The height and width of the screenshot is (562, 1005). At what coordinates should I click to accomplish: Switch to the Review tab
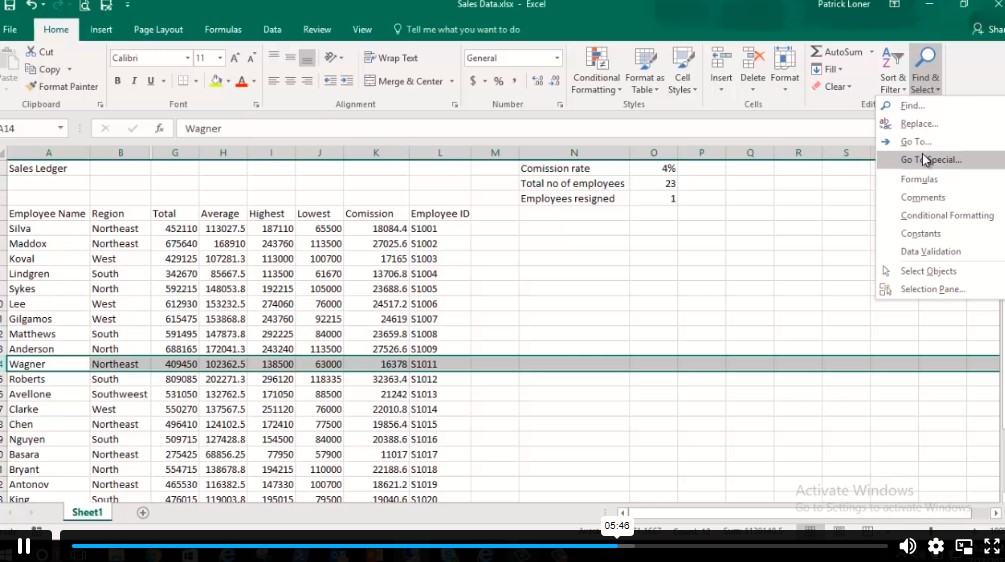(x=317, y=29)
